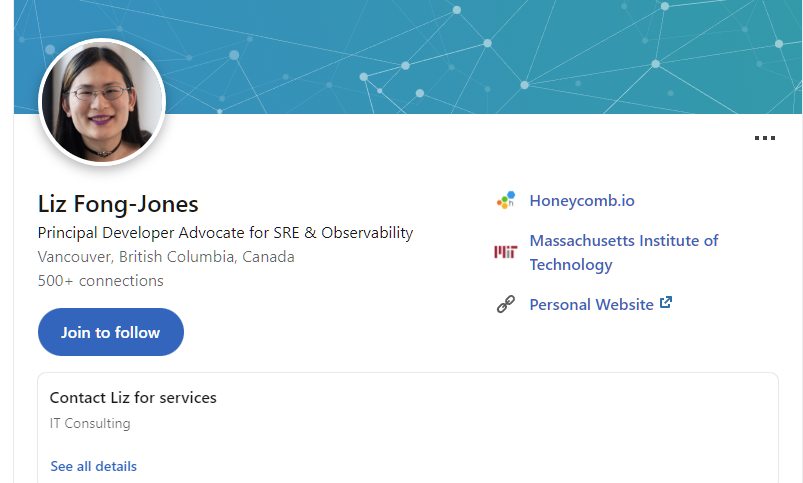Click the Principal Developer Advocate headline
Screen dimensions: 803x483
[225, 233]
